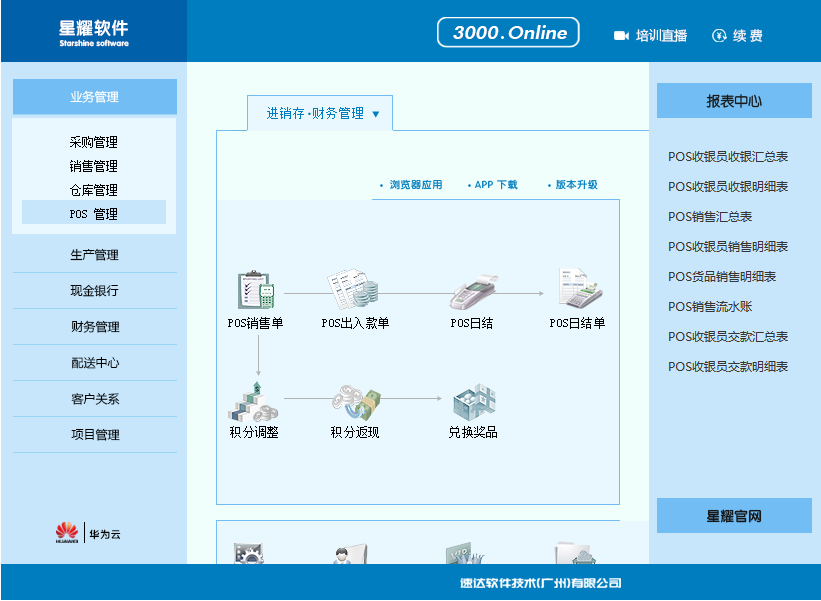Viewport: 821px width, 601px height.
Task: Click the yuan coin icon beside 续费
Action: point(719,36)
